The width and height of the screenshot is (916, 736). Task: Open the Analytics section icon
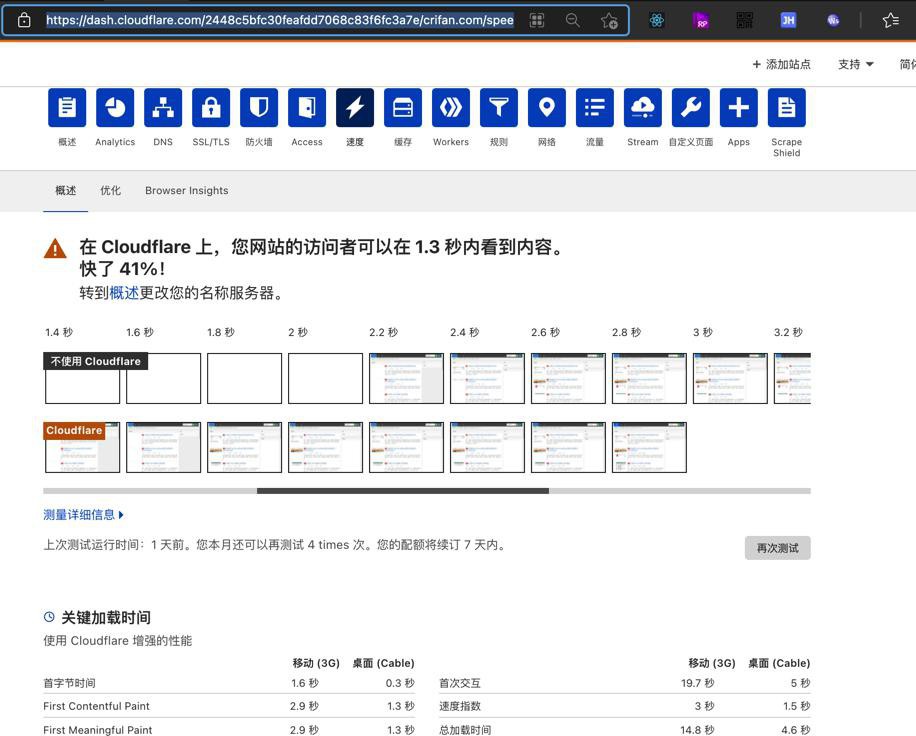pos(115,107)
